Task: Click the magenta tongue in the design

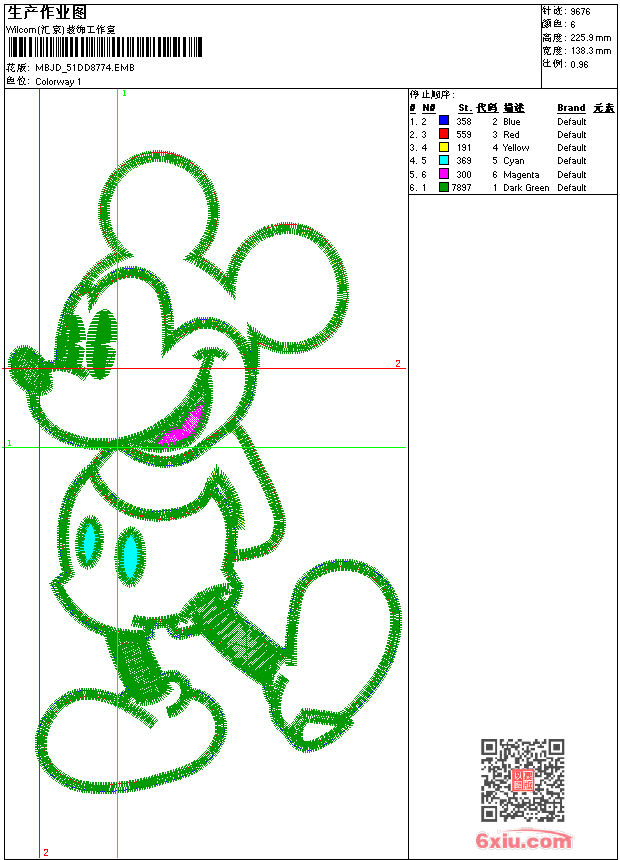Action: coord(183,427)
